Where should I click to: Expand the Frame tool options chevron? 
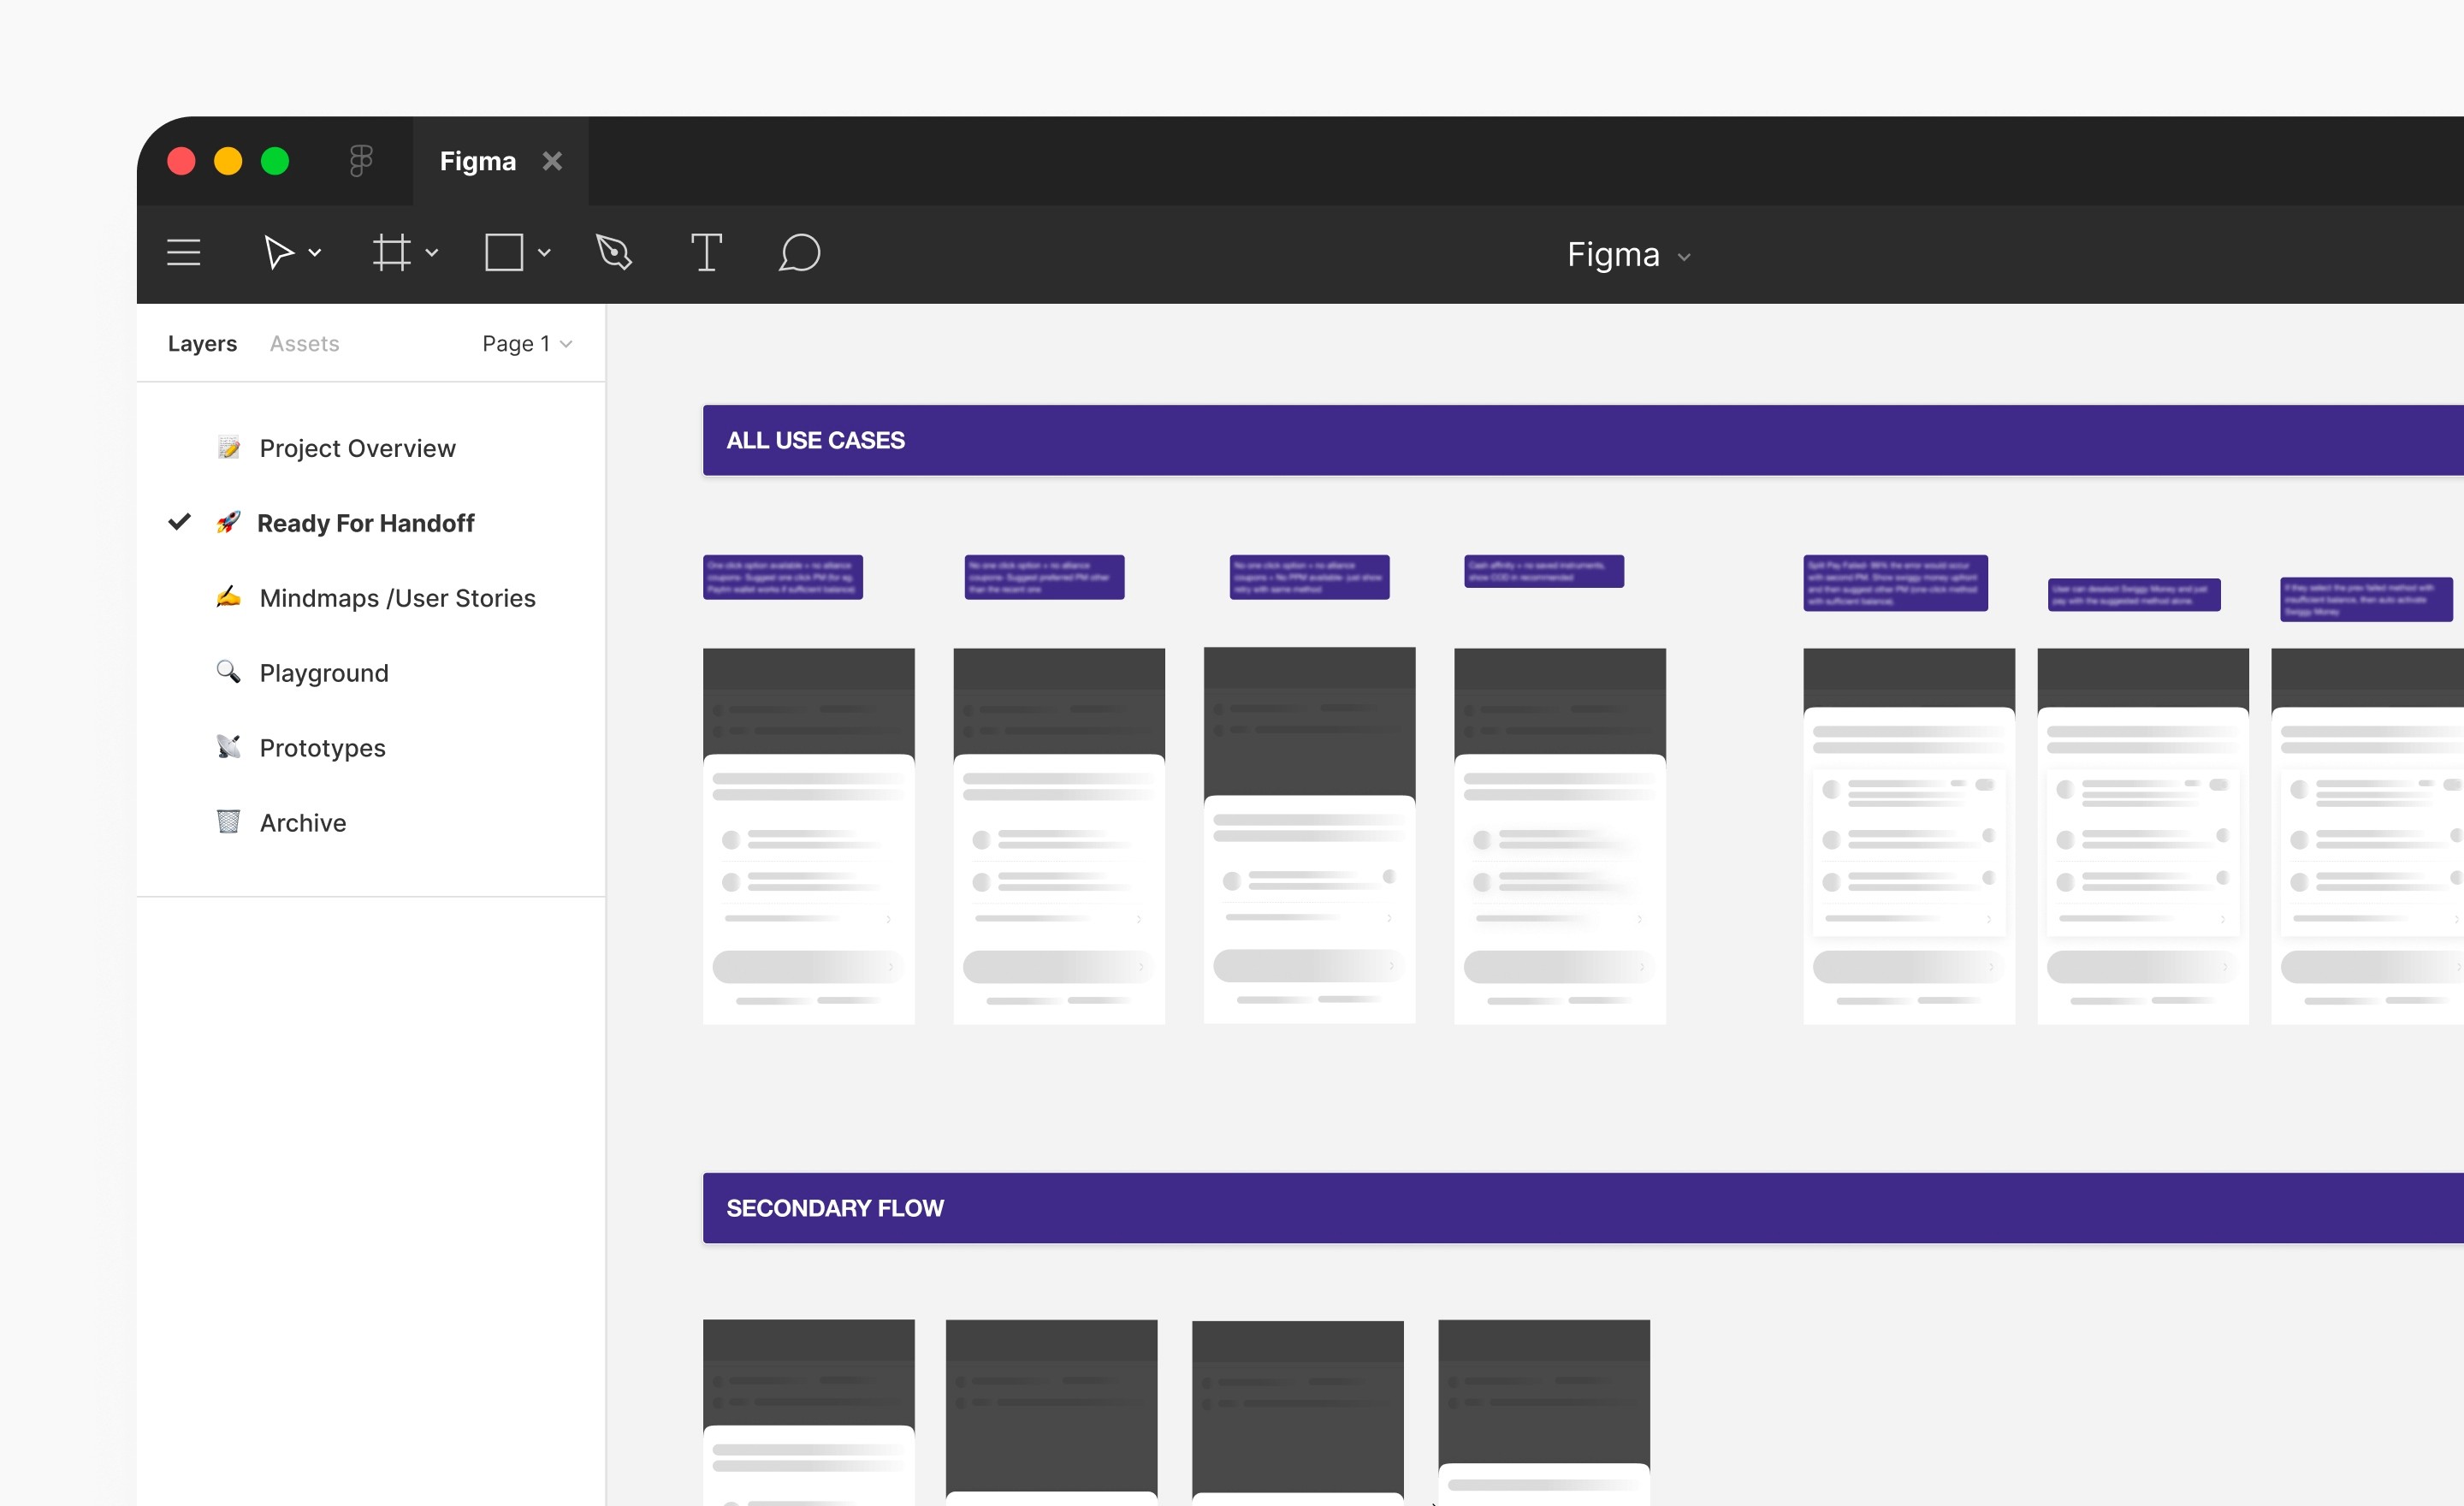click(432, 253)
